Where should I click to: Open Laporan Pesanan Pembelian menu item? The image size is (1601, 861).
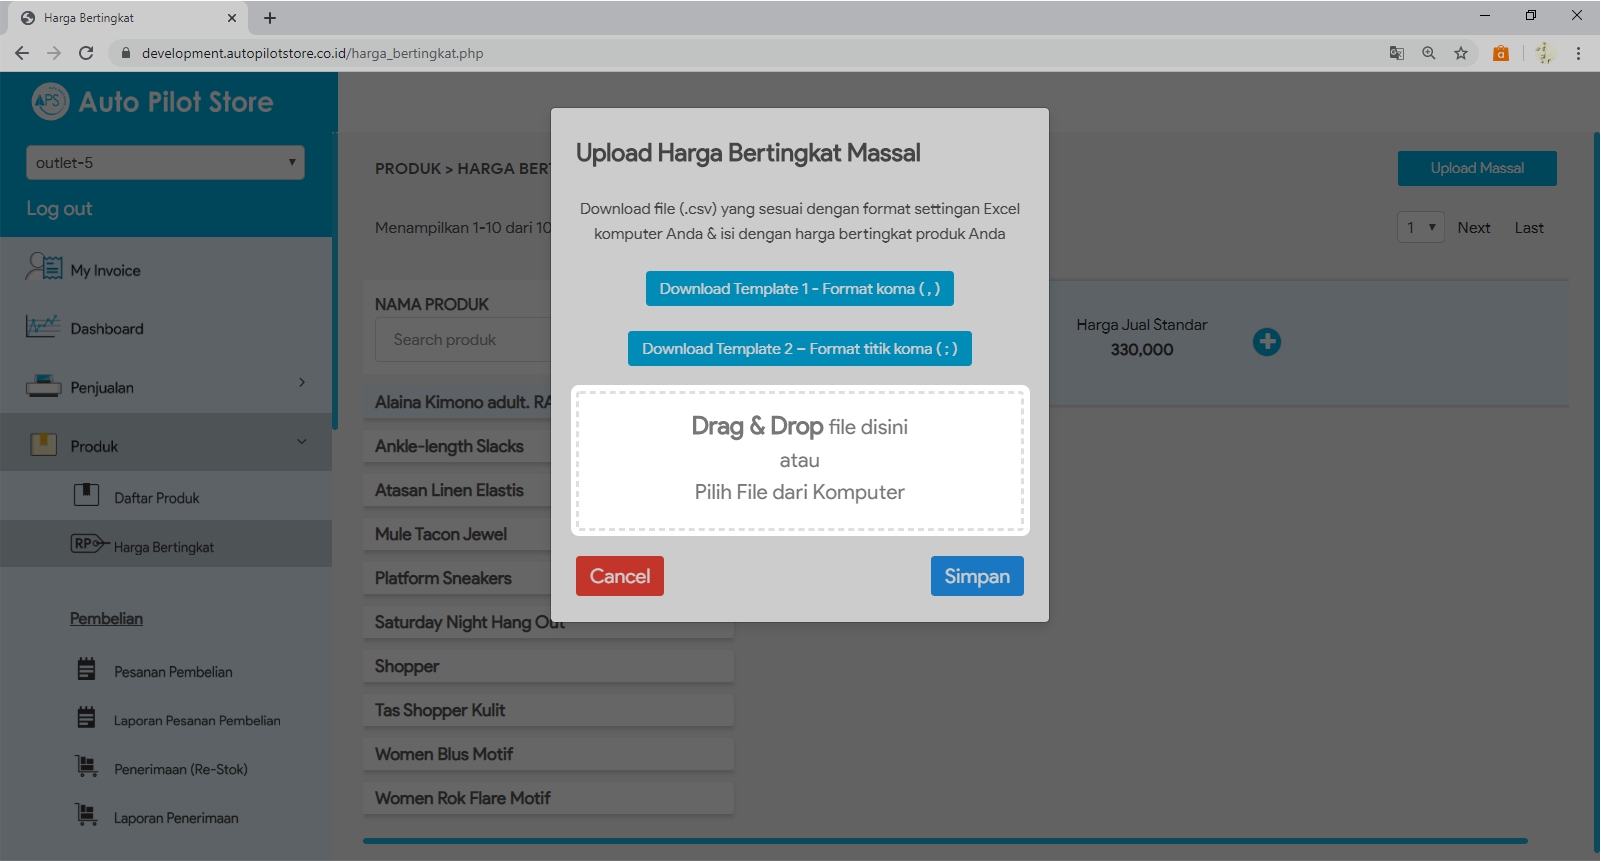[196, 720]
